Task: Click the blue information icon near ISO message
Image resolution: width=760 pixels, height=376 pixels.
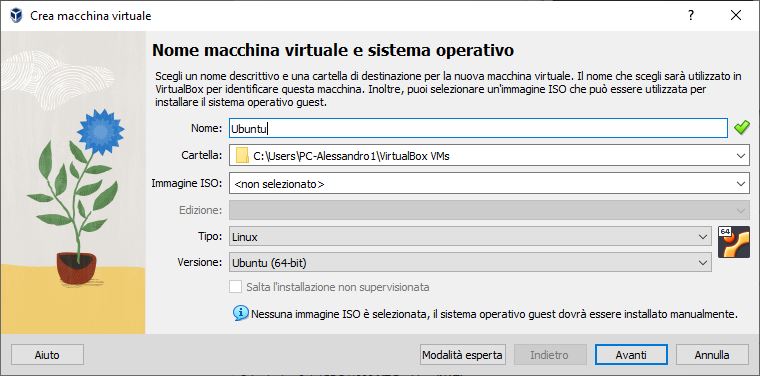Action: coord(241,313)
